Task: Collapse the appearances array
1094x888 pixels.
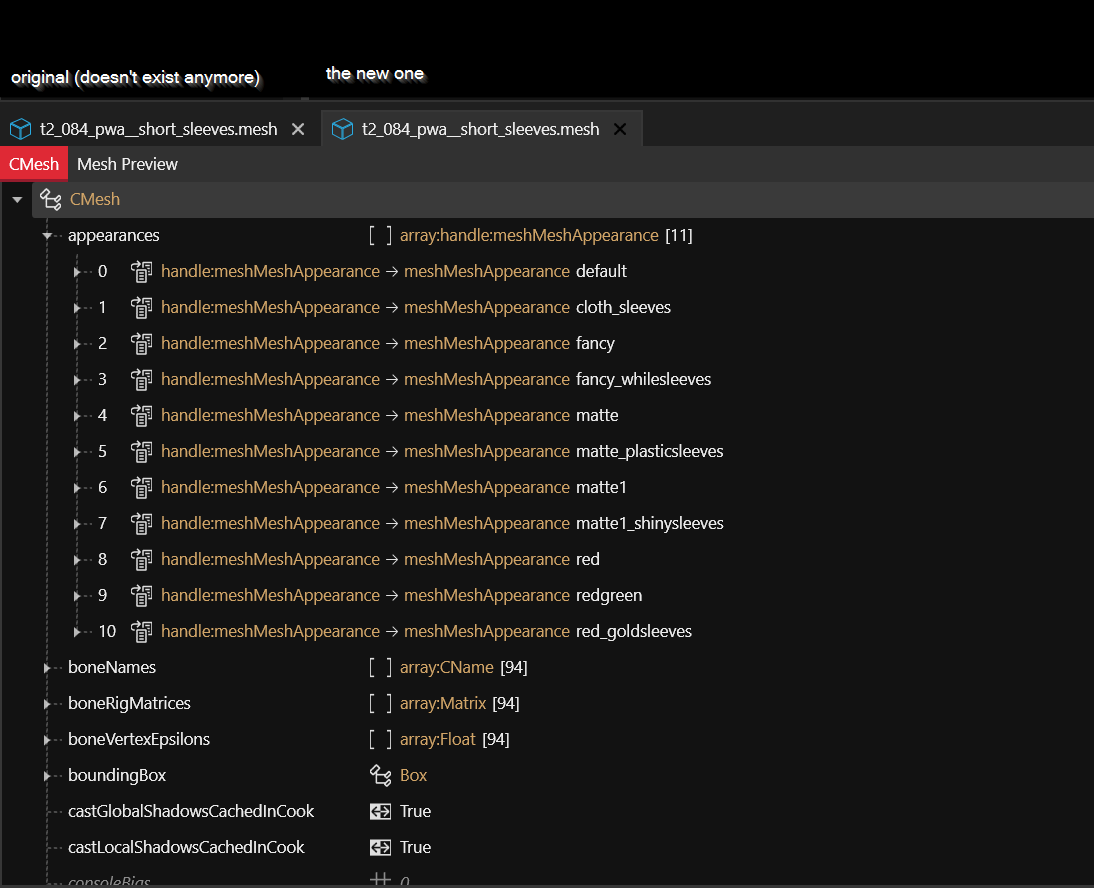Action: pyautogui.click(x=47, y=236)
